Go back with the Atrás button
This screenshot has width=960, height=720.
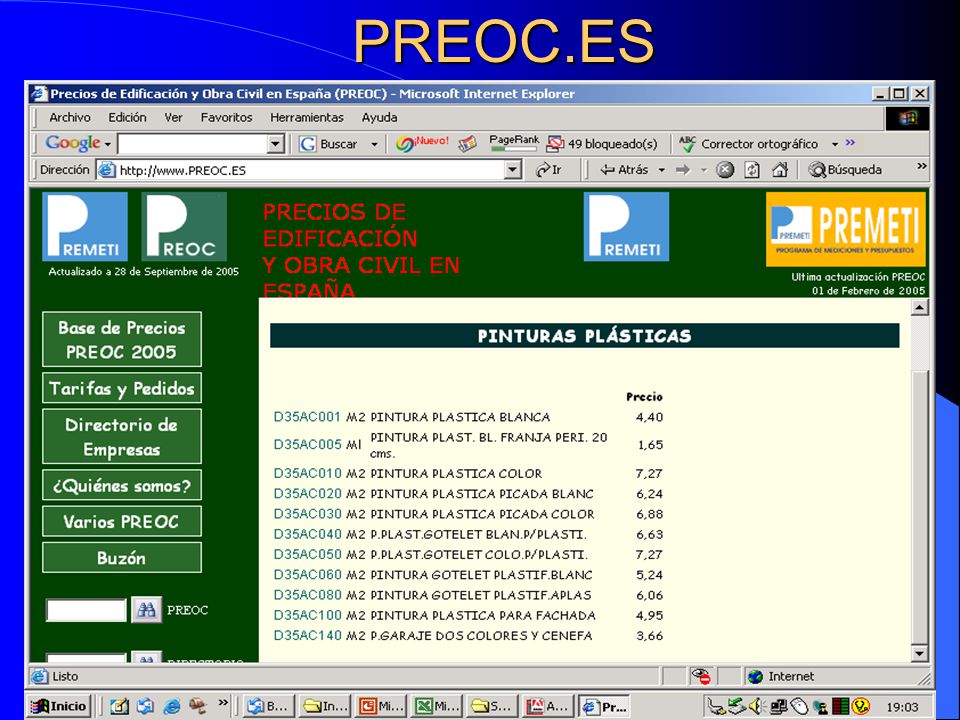623,170
